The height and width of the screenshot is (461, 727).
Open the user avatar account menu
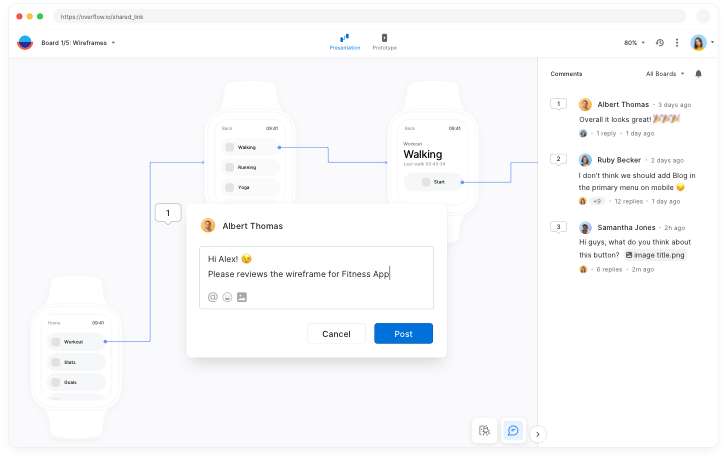(699, 43)
